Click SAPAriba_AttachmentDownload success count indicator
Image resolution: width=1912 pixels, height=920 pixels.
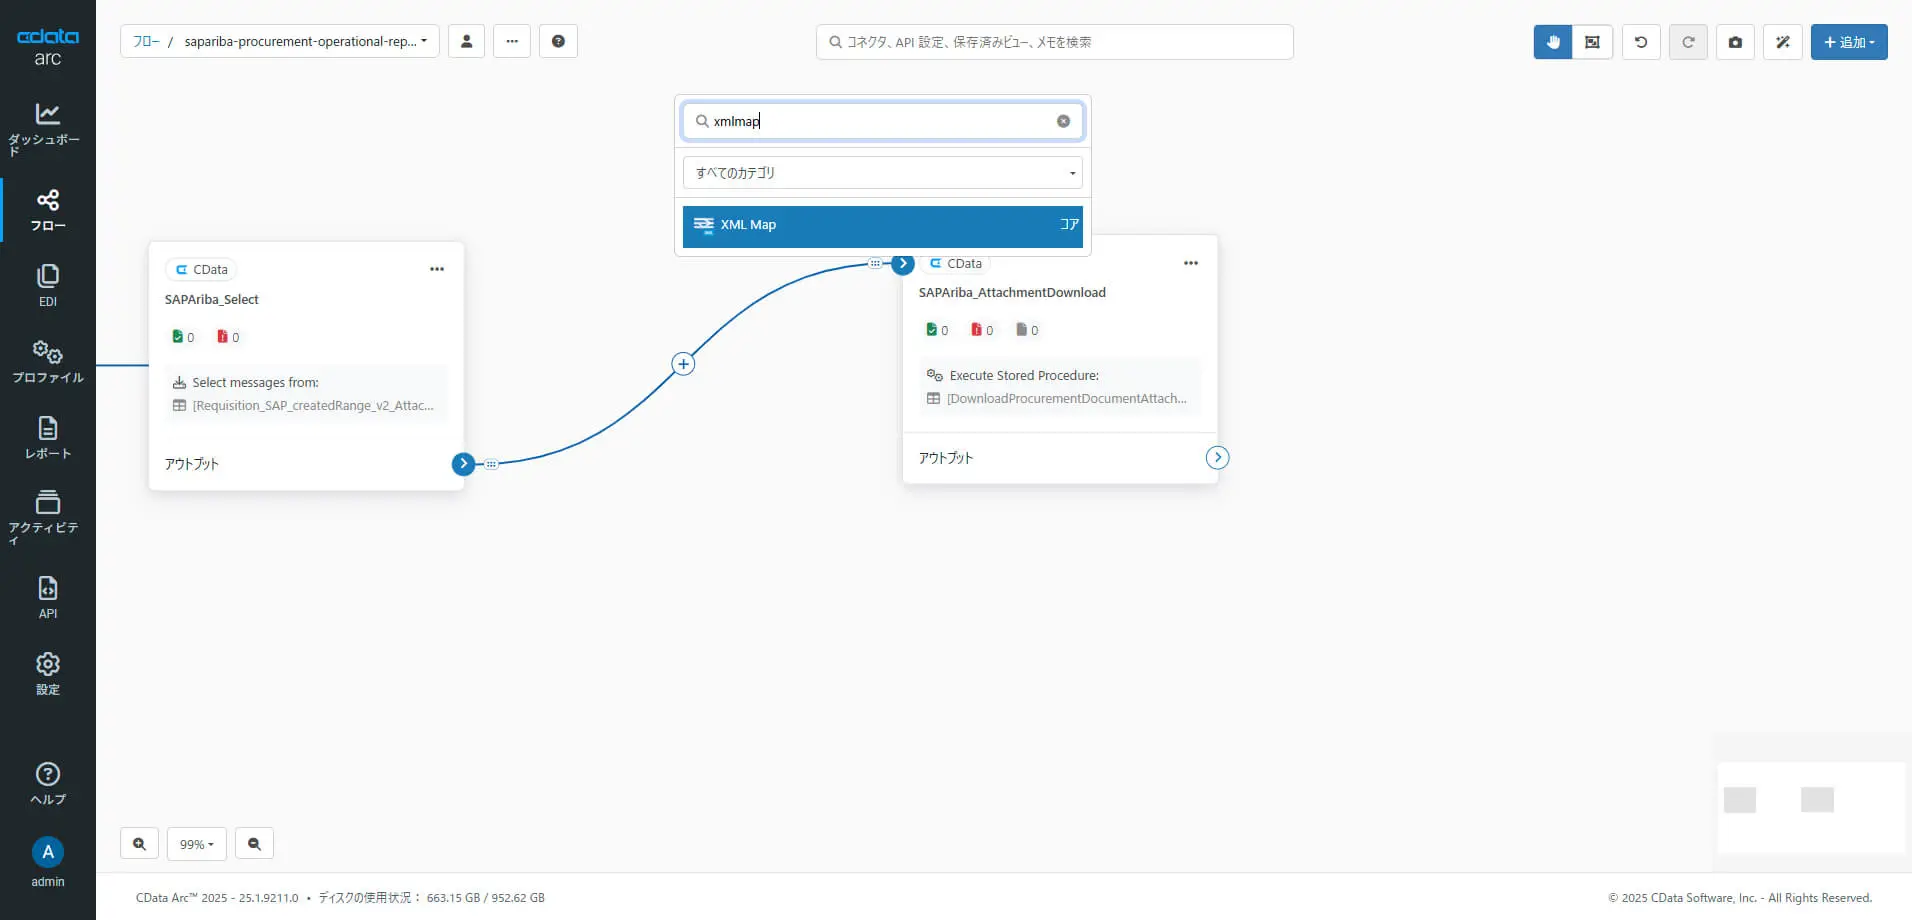(937, 330)
